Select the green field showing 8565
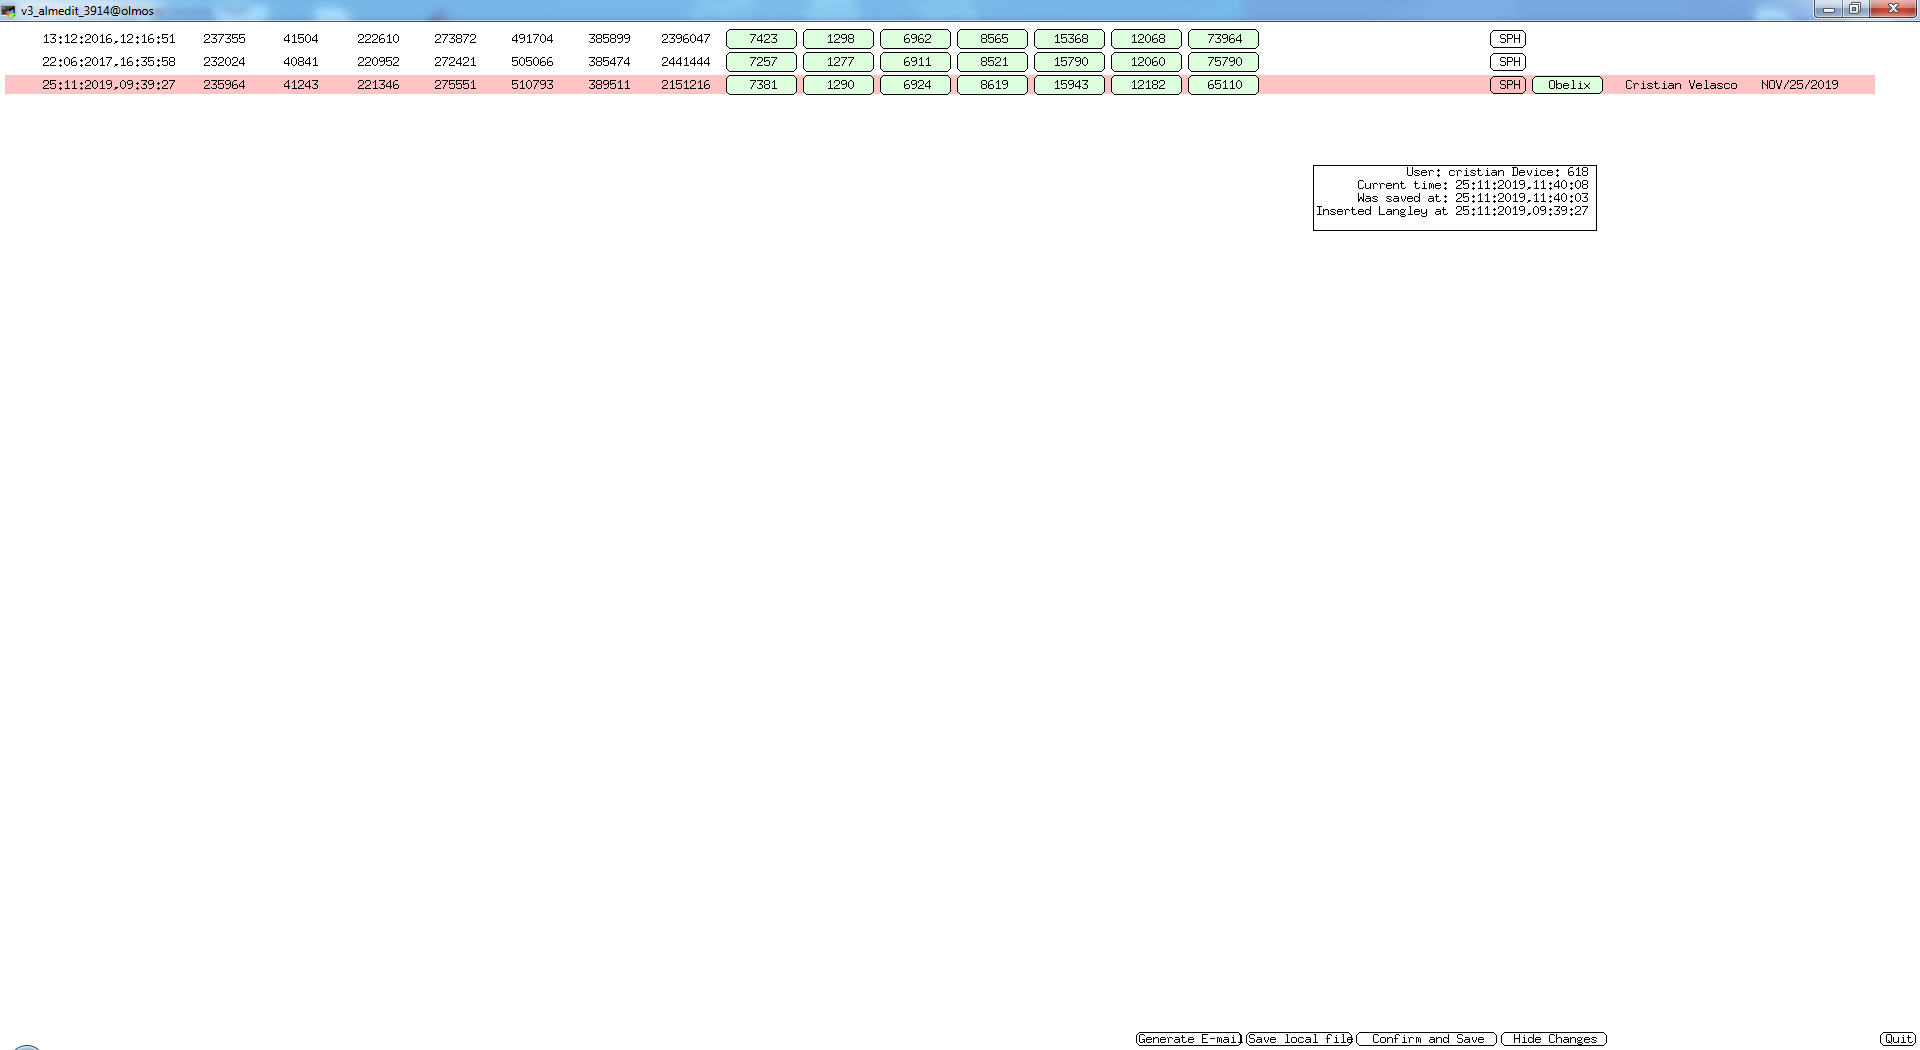1920x1050 pixels. (993, 39)
